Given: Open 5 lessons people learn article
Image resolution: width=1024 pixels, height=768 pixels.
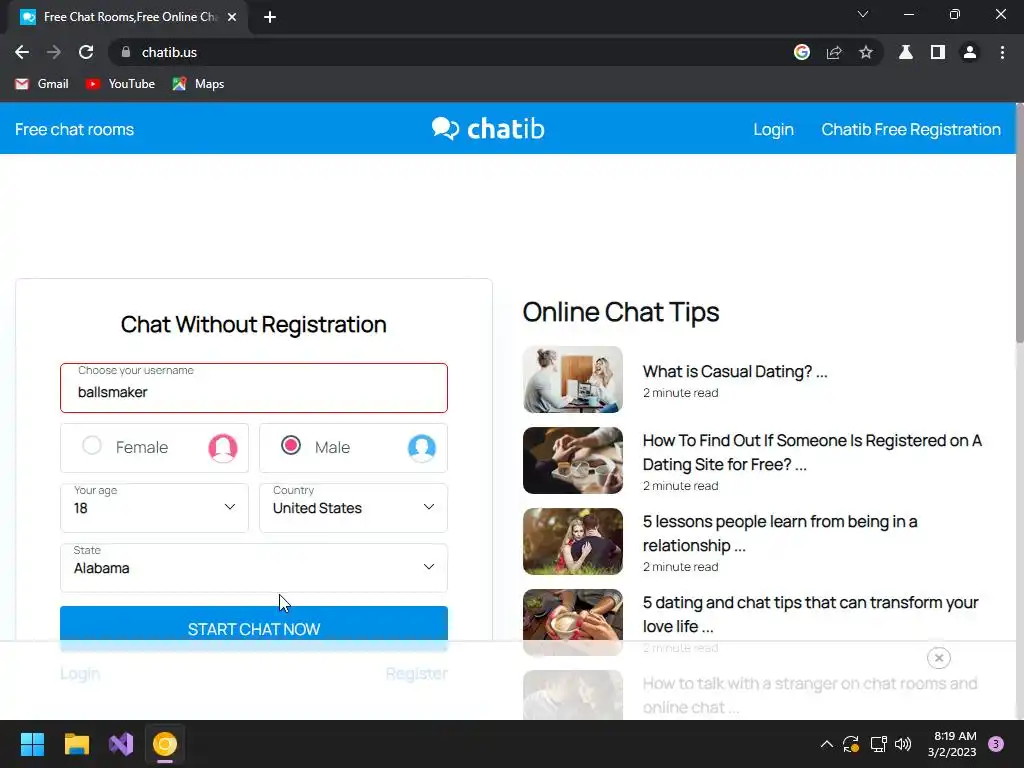Looking at the screenshot, I should (780, 534).
